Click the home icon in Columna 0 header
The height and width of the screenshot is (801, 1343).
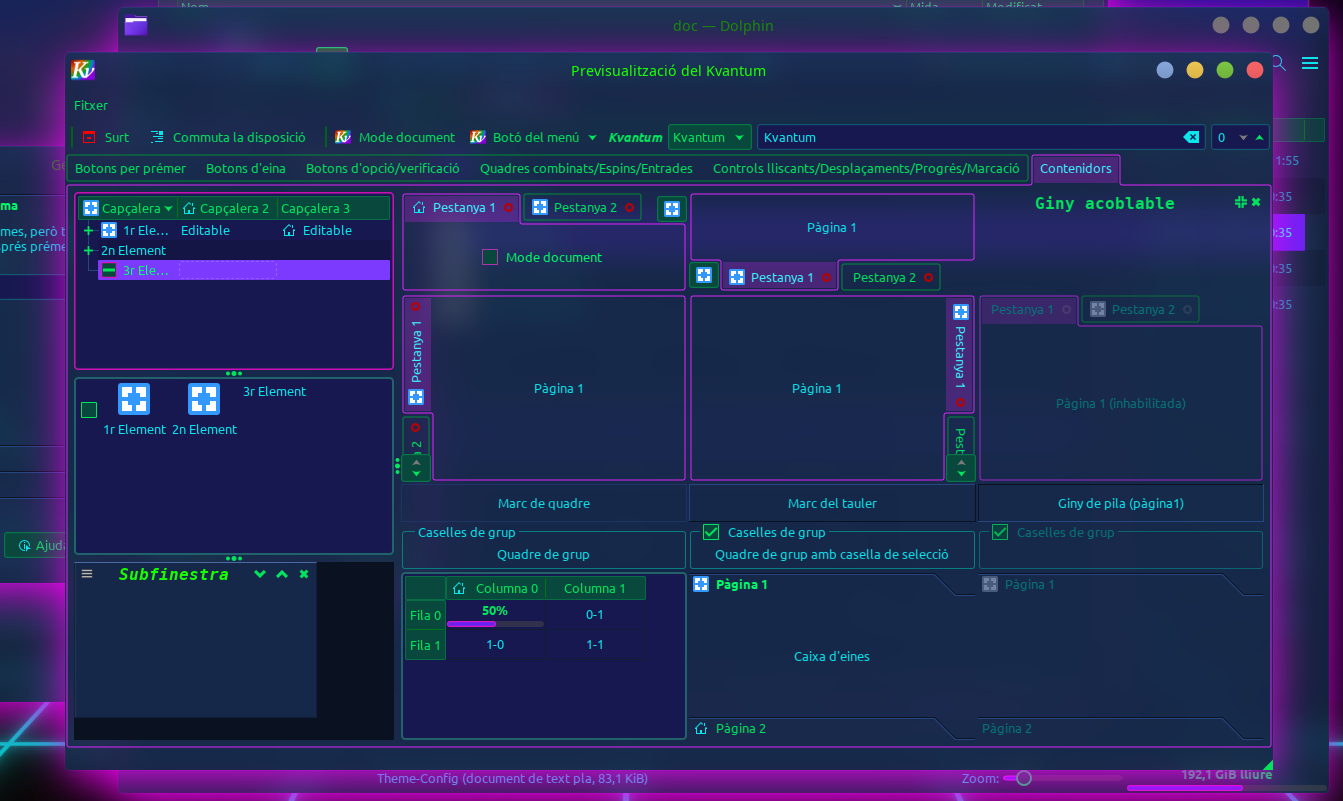tap(460, 588)
